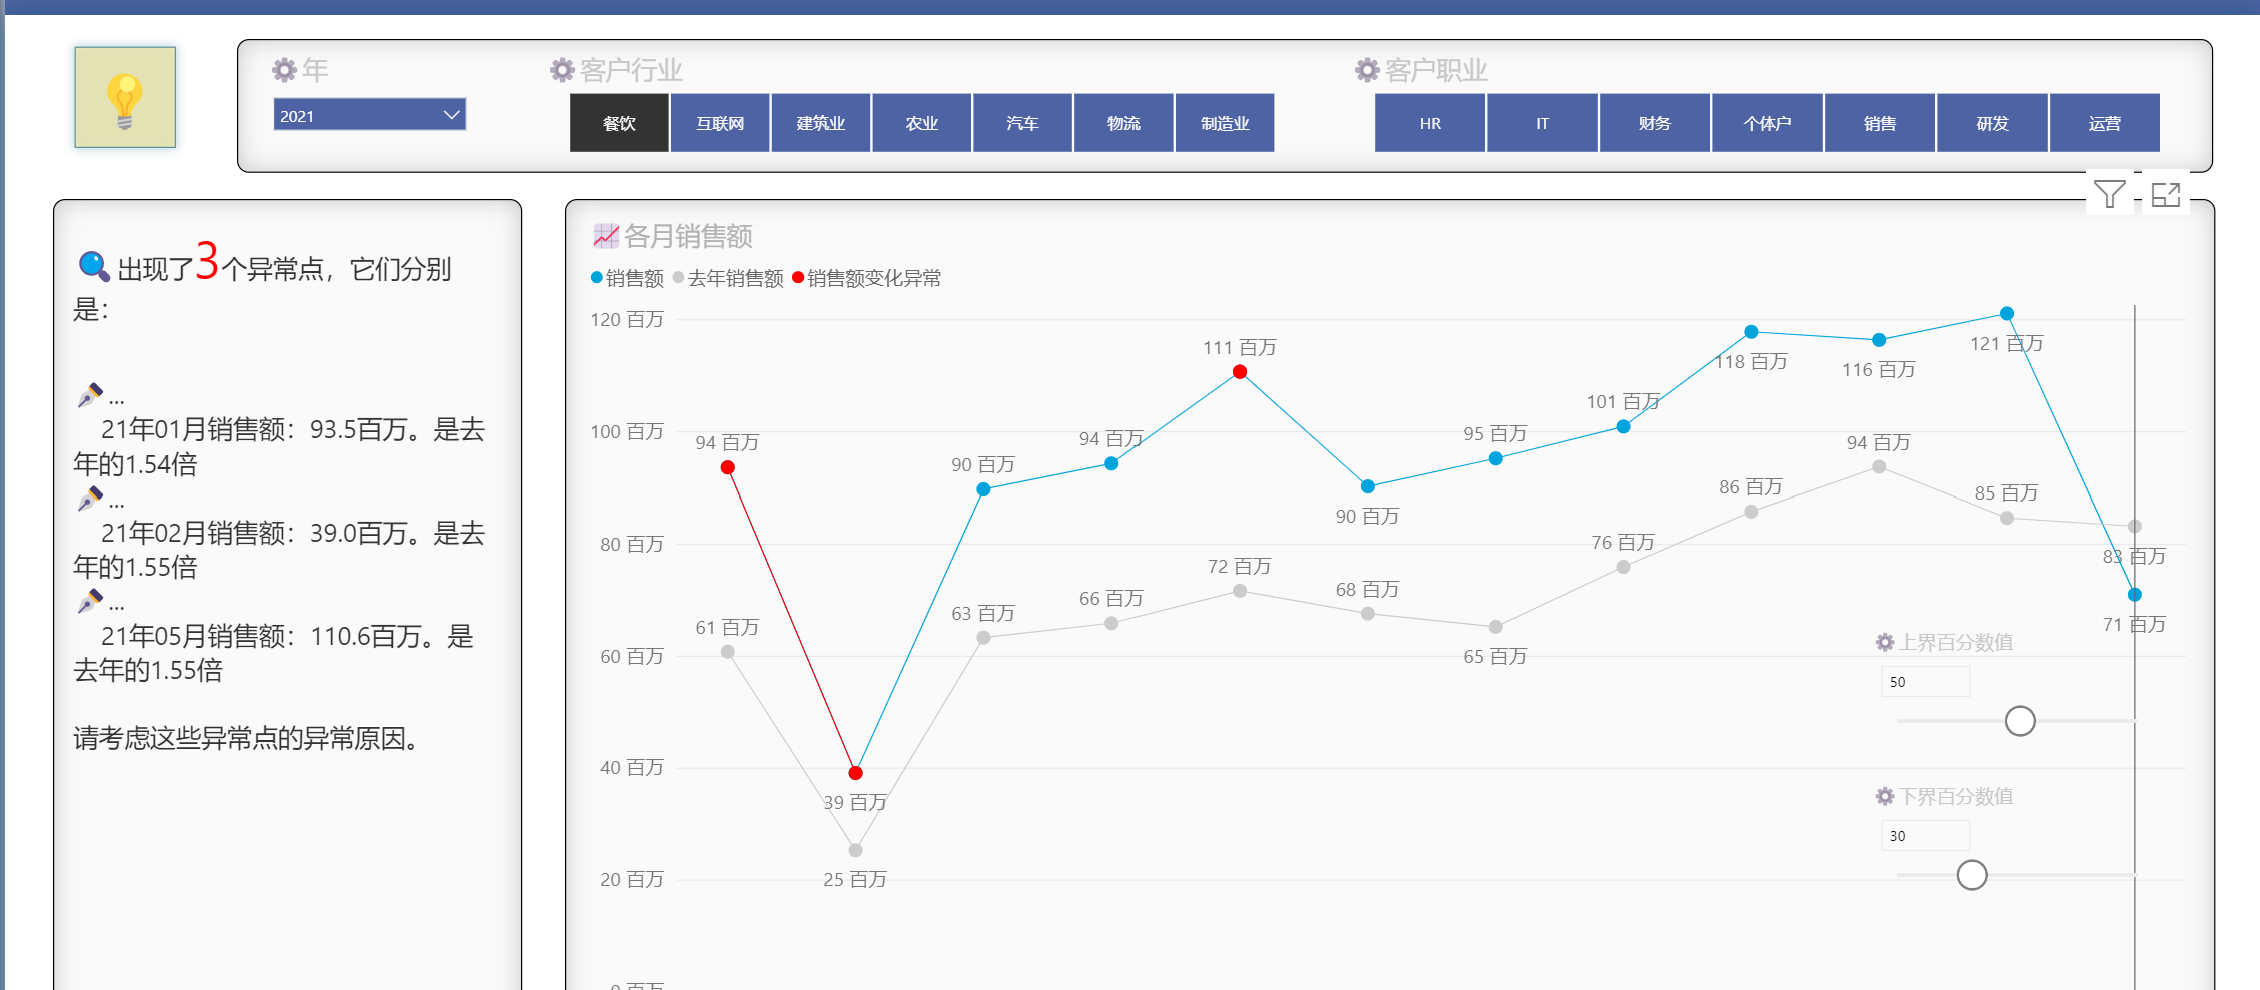The height and width of the screenshot is (990, 2260).
Task: Open the 2021 year dropdown
Action: click(x=369, y=115)
